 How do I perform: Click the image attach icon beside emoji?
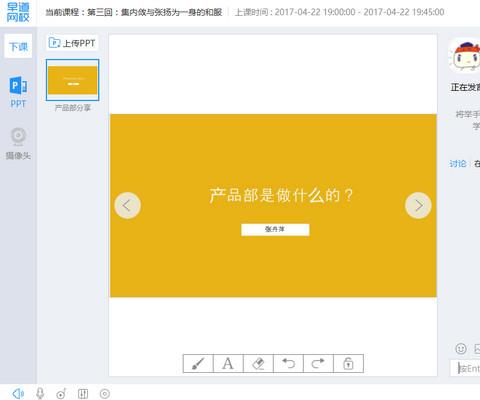coord(477,349)
